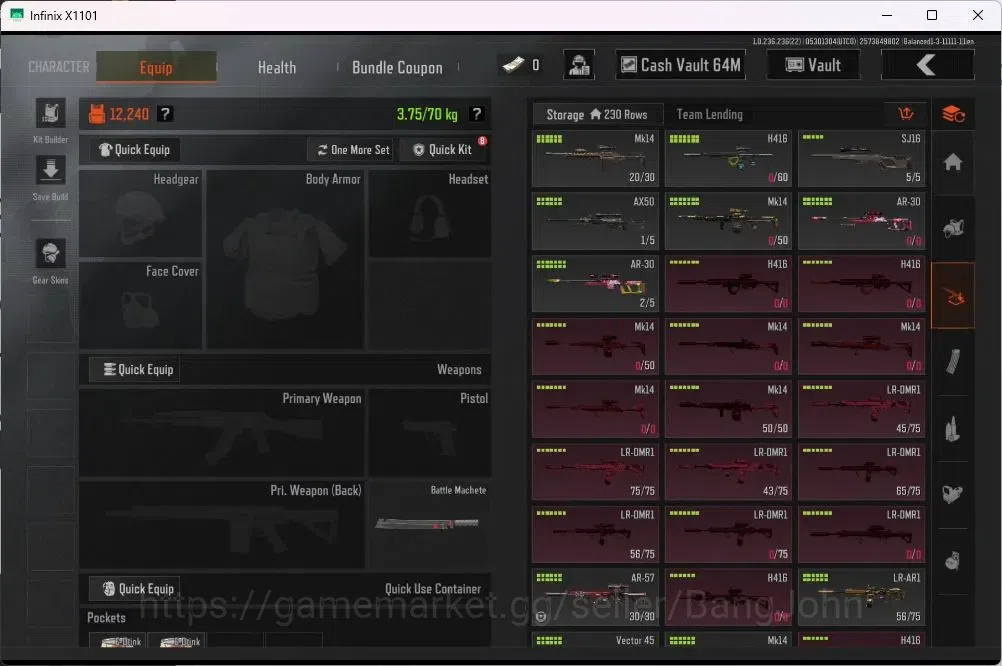Open the Health tab
Screen dimensions: 1002x666
coord(277,67)
